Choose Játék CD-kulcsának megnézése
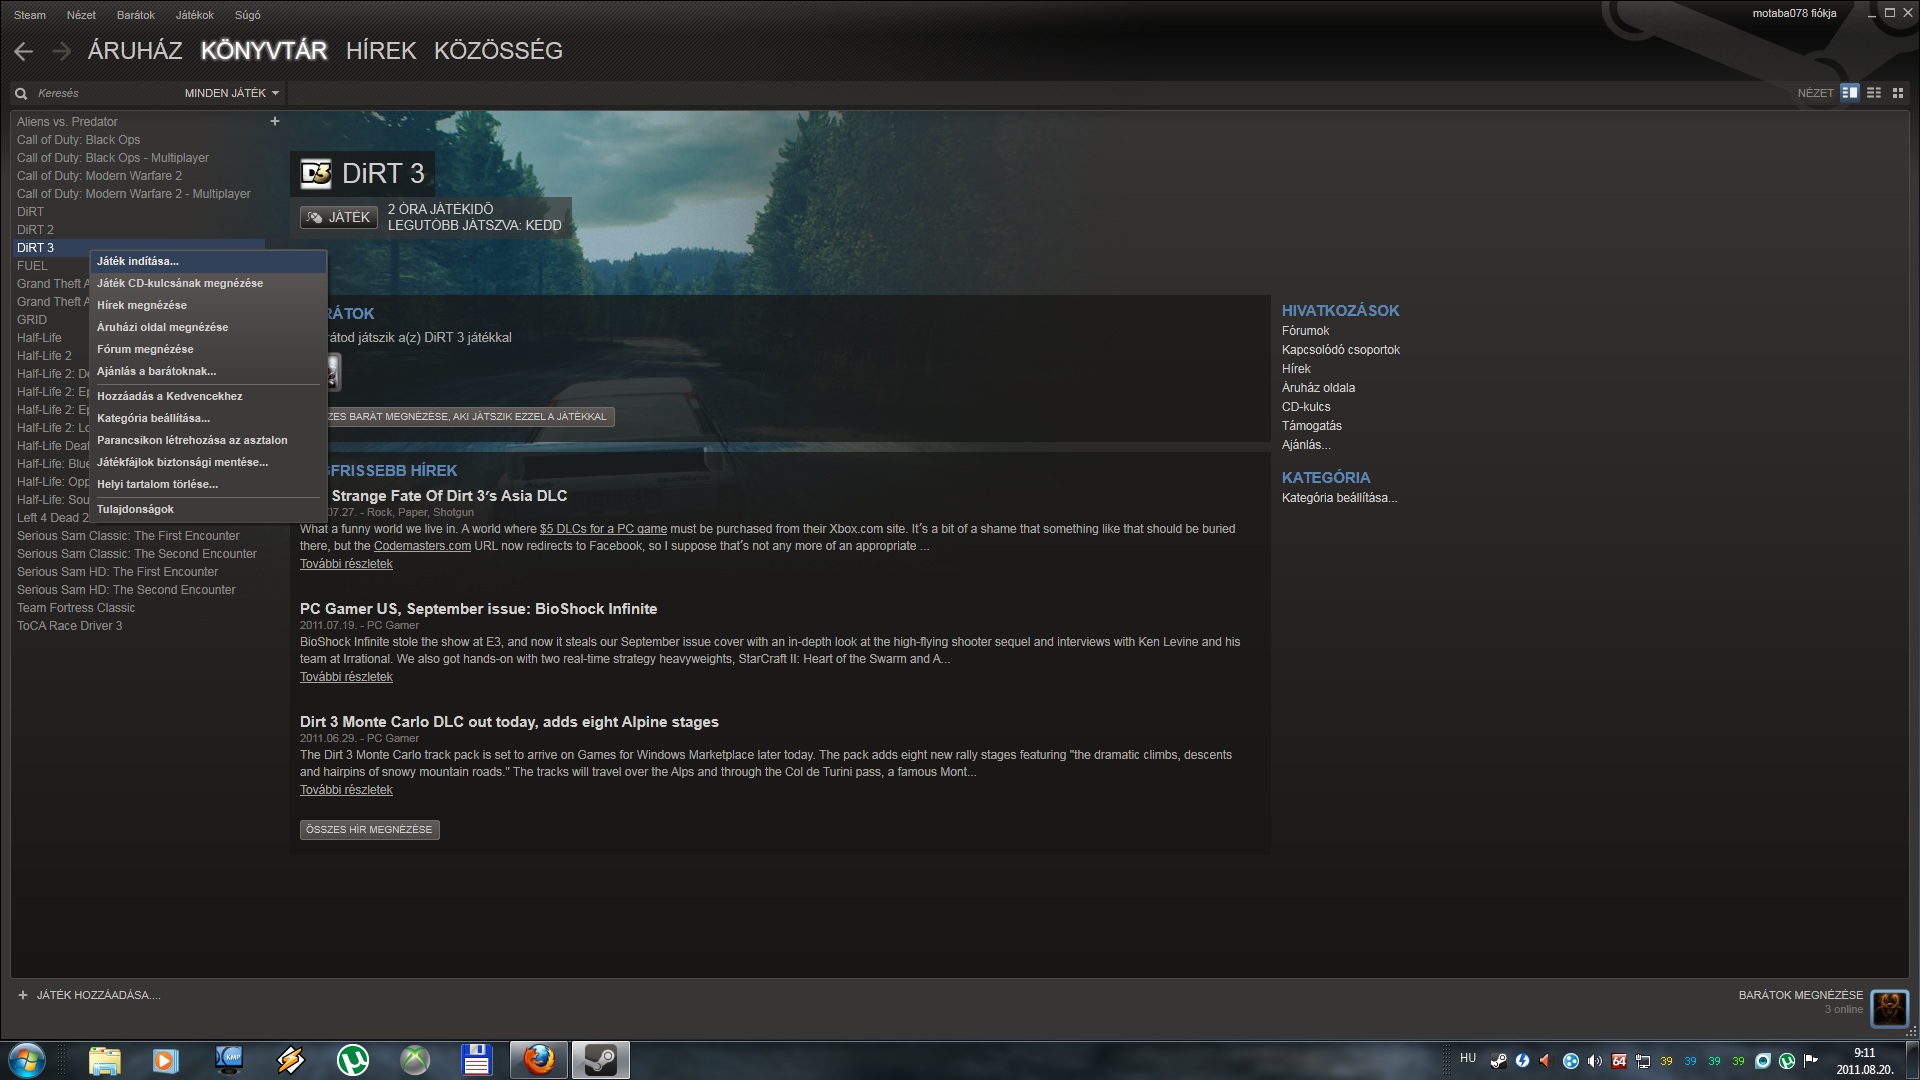1920x1080 pixels. [208, 283]
